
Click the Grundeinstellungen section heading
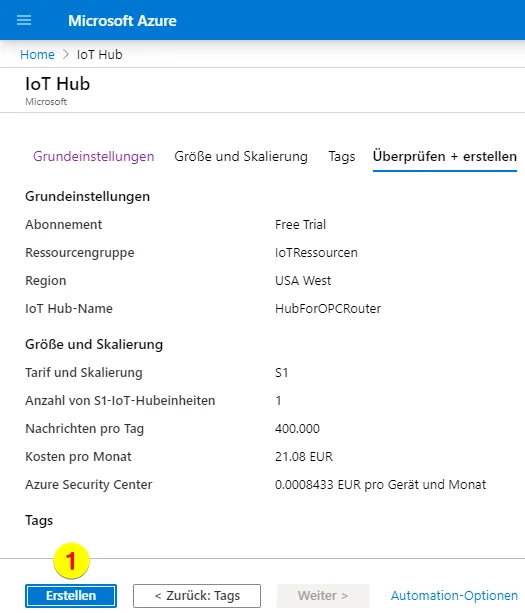click(87, 196)
